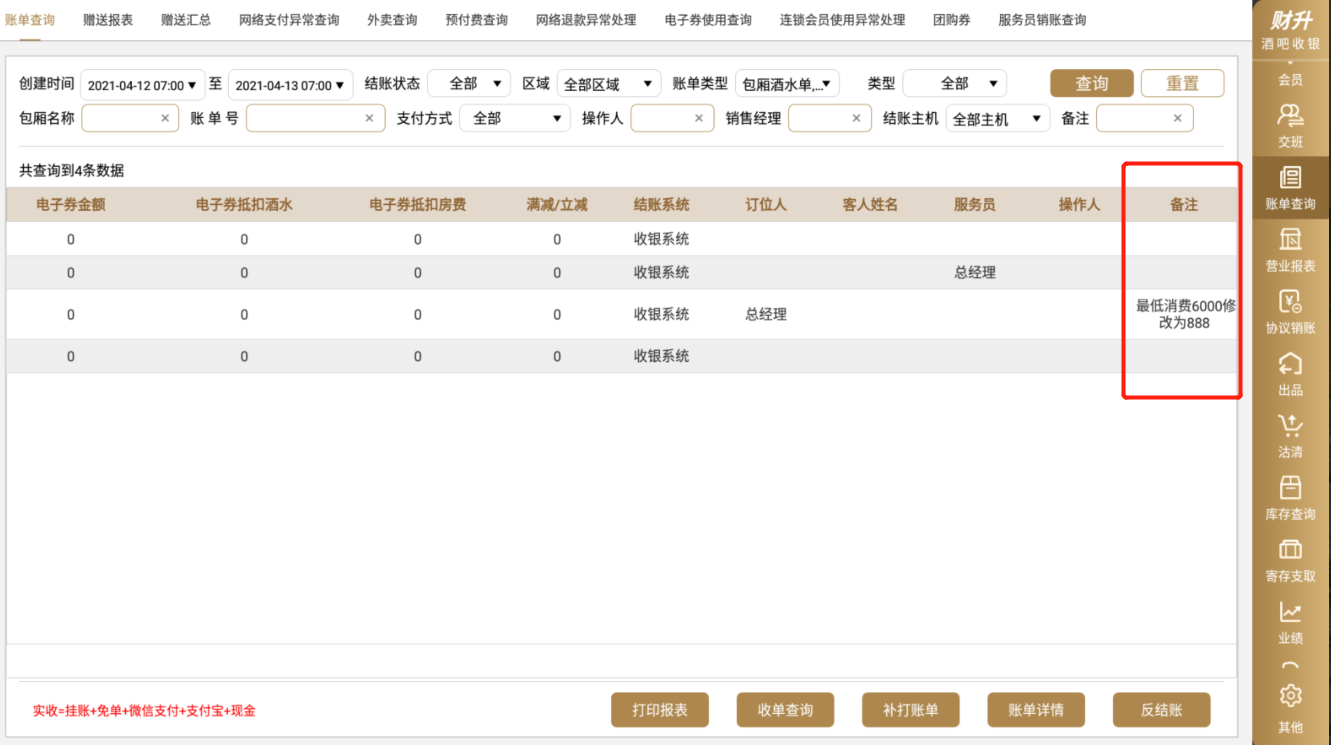Click the 反结账 button

(1161, 710)
